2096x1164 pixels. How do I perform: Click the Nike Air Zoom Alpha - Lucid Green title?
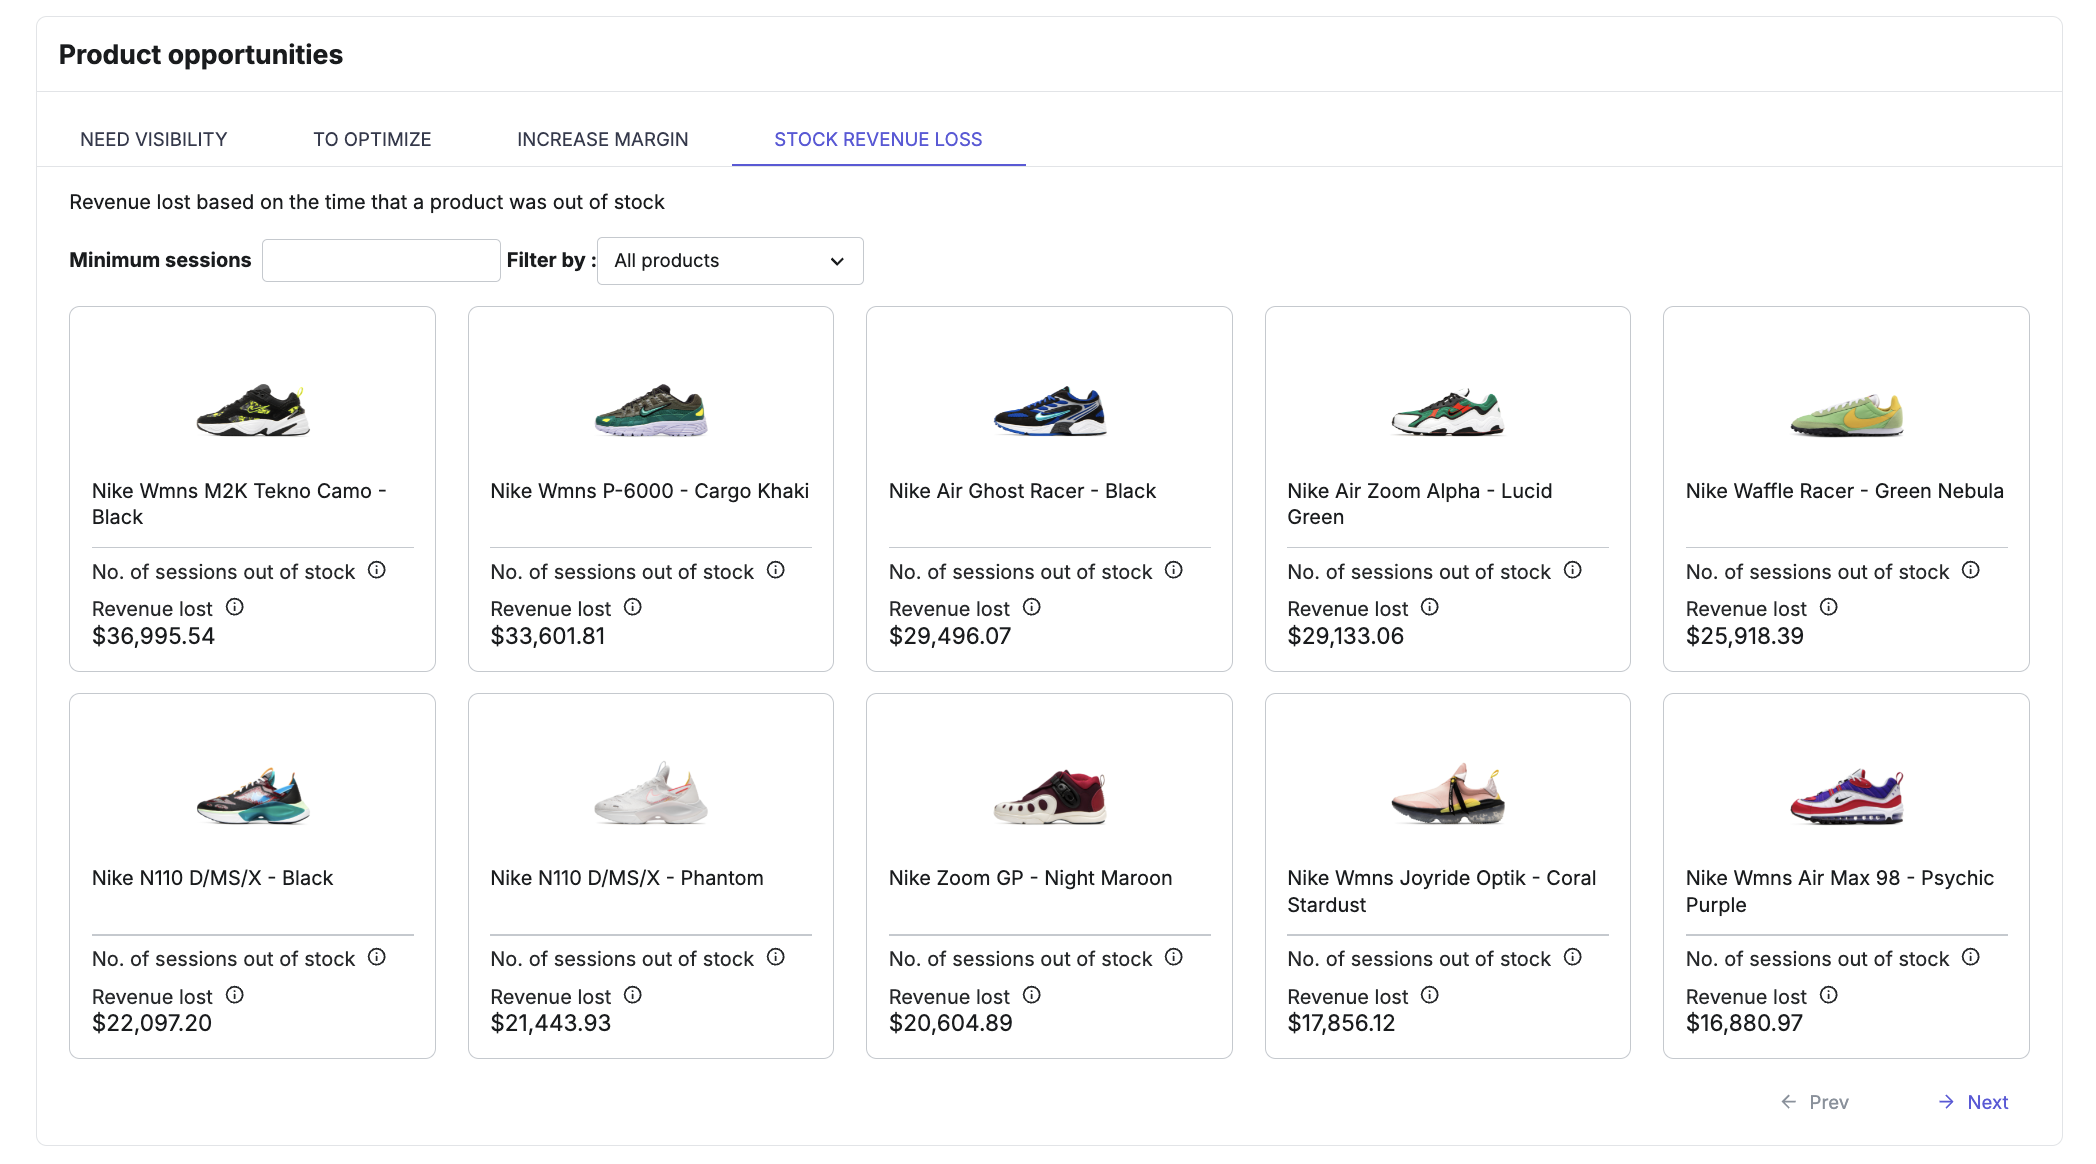coord(1420,504)
